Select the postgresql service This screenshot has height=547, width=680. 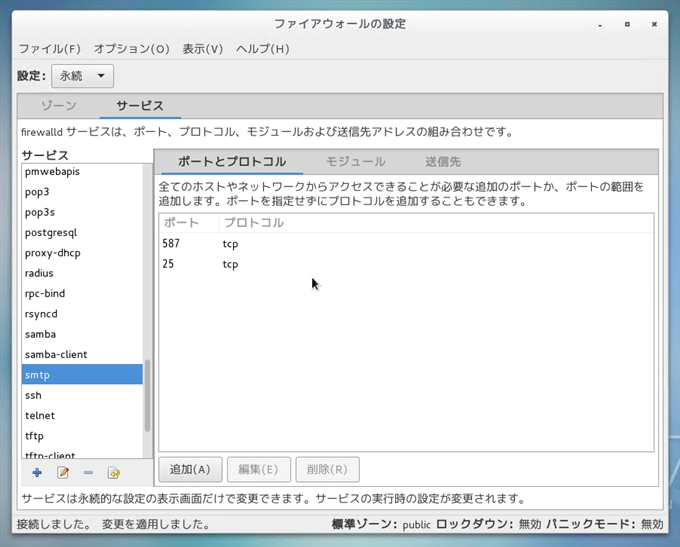(x=82, y=233)
